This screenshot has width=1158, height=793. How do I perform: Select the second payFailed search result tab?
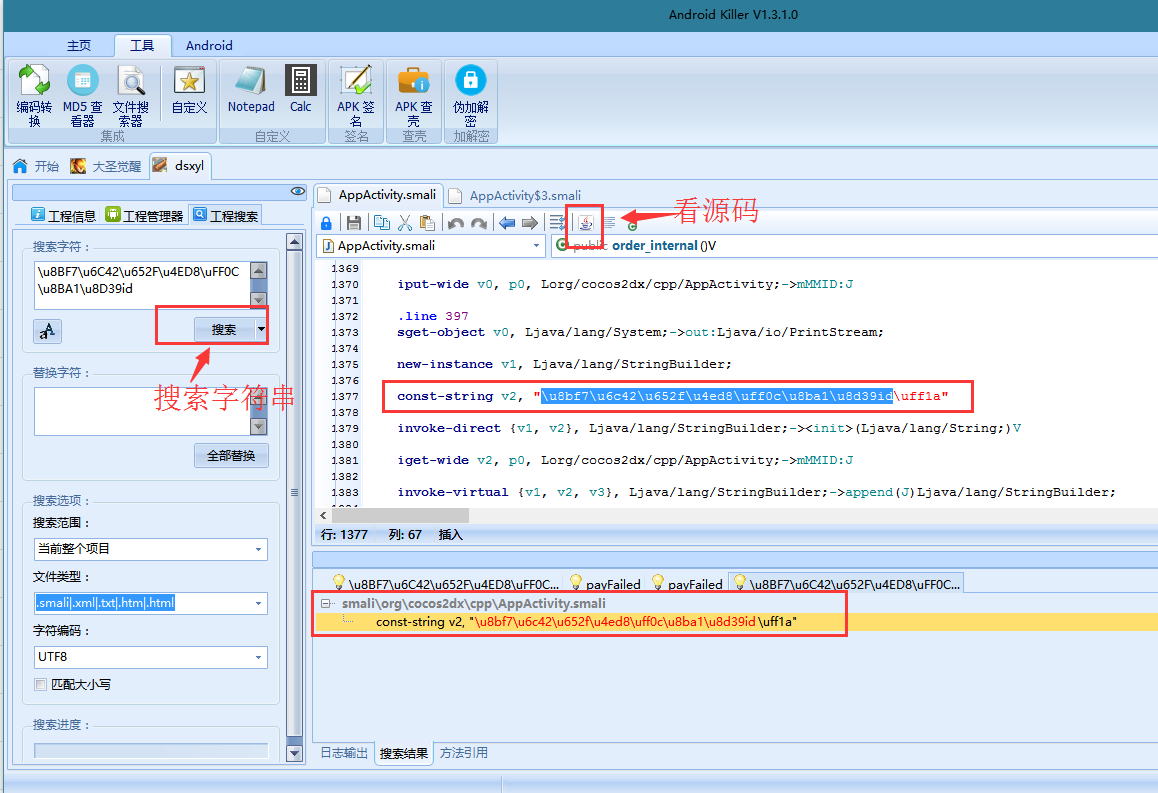coord(688,584)
